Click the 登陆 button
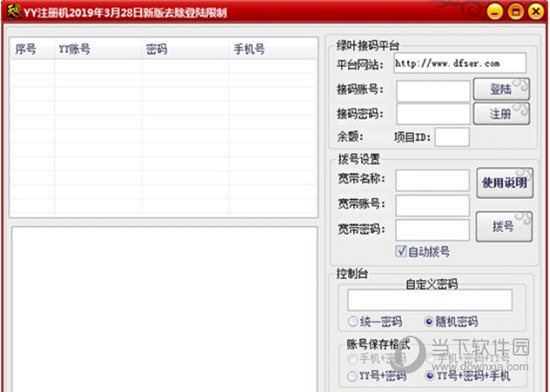 coord(501,89)
